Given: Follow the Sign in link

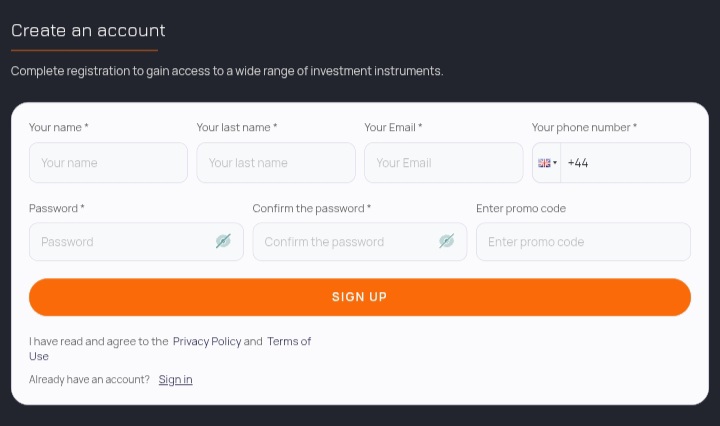Looking at the screenshot, I should [x=175, y=380].
